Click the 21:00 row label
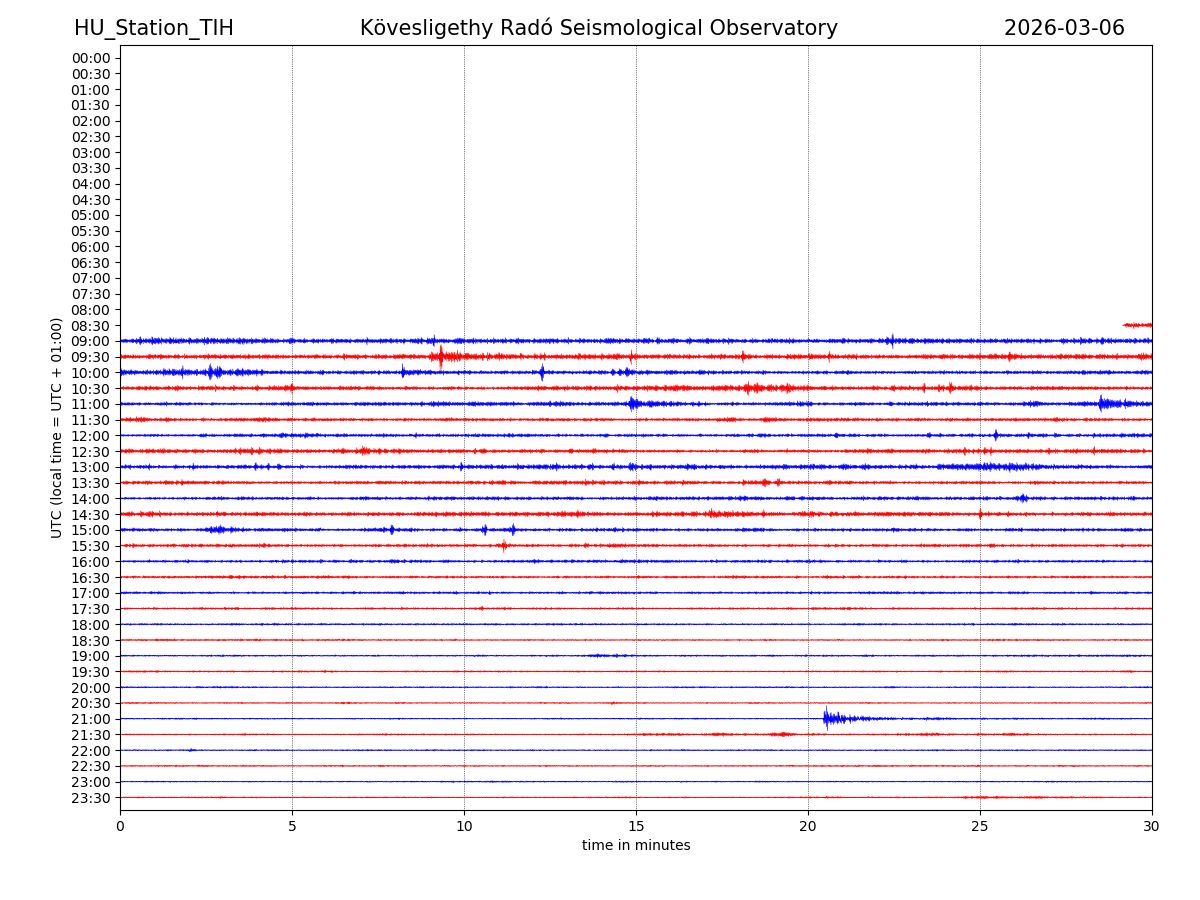 pos(91,719)
